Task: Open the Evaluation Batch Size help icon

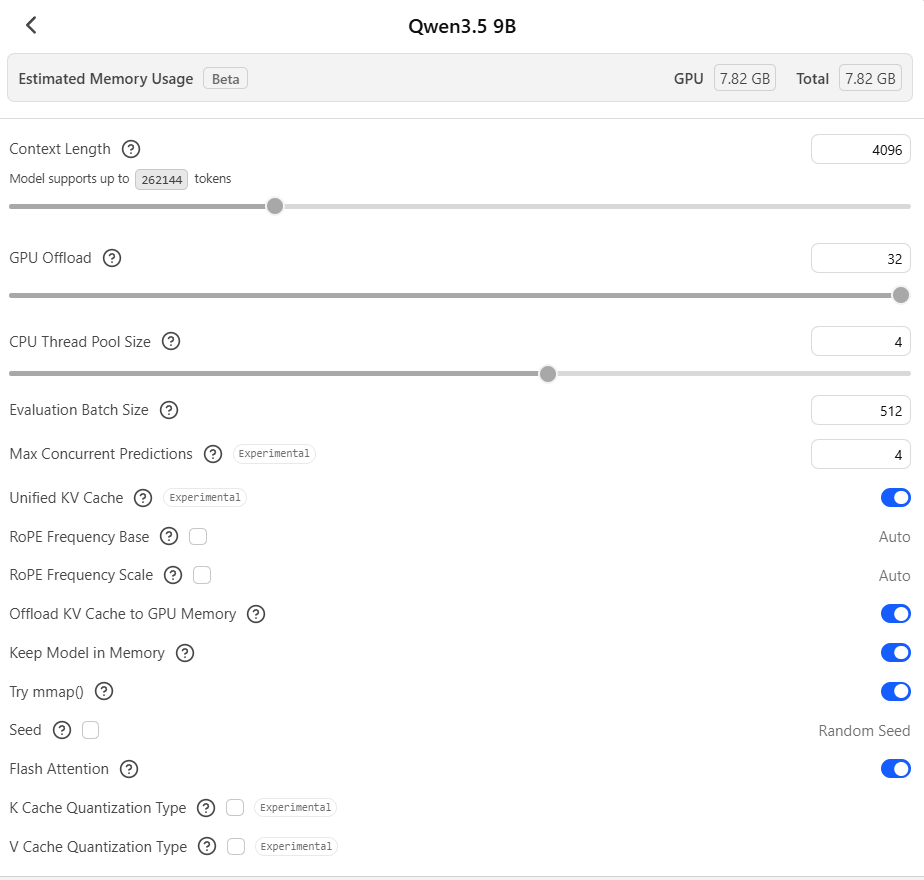Action: [168, 410]
